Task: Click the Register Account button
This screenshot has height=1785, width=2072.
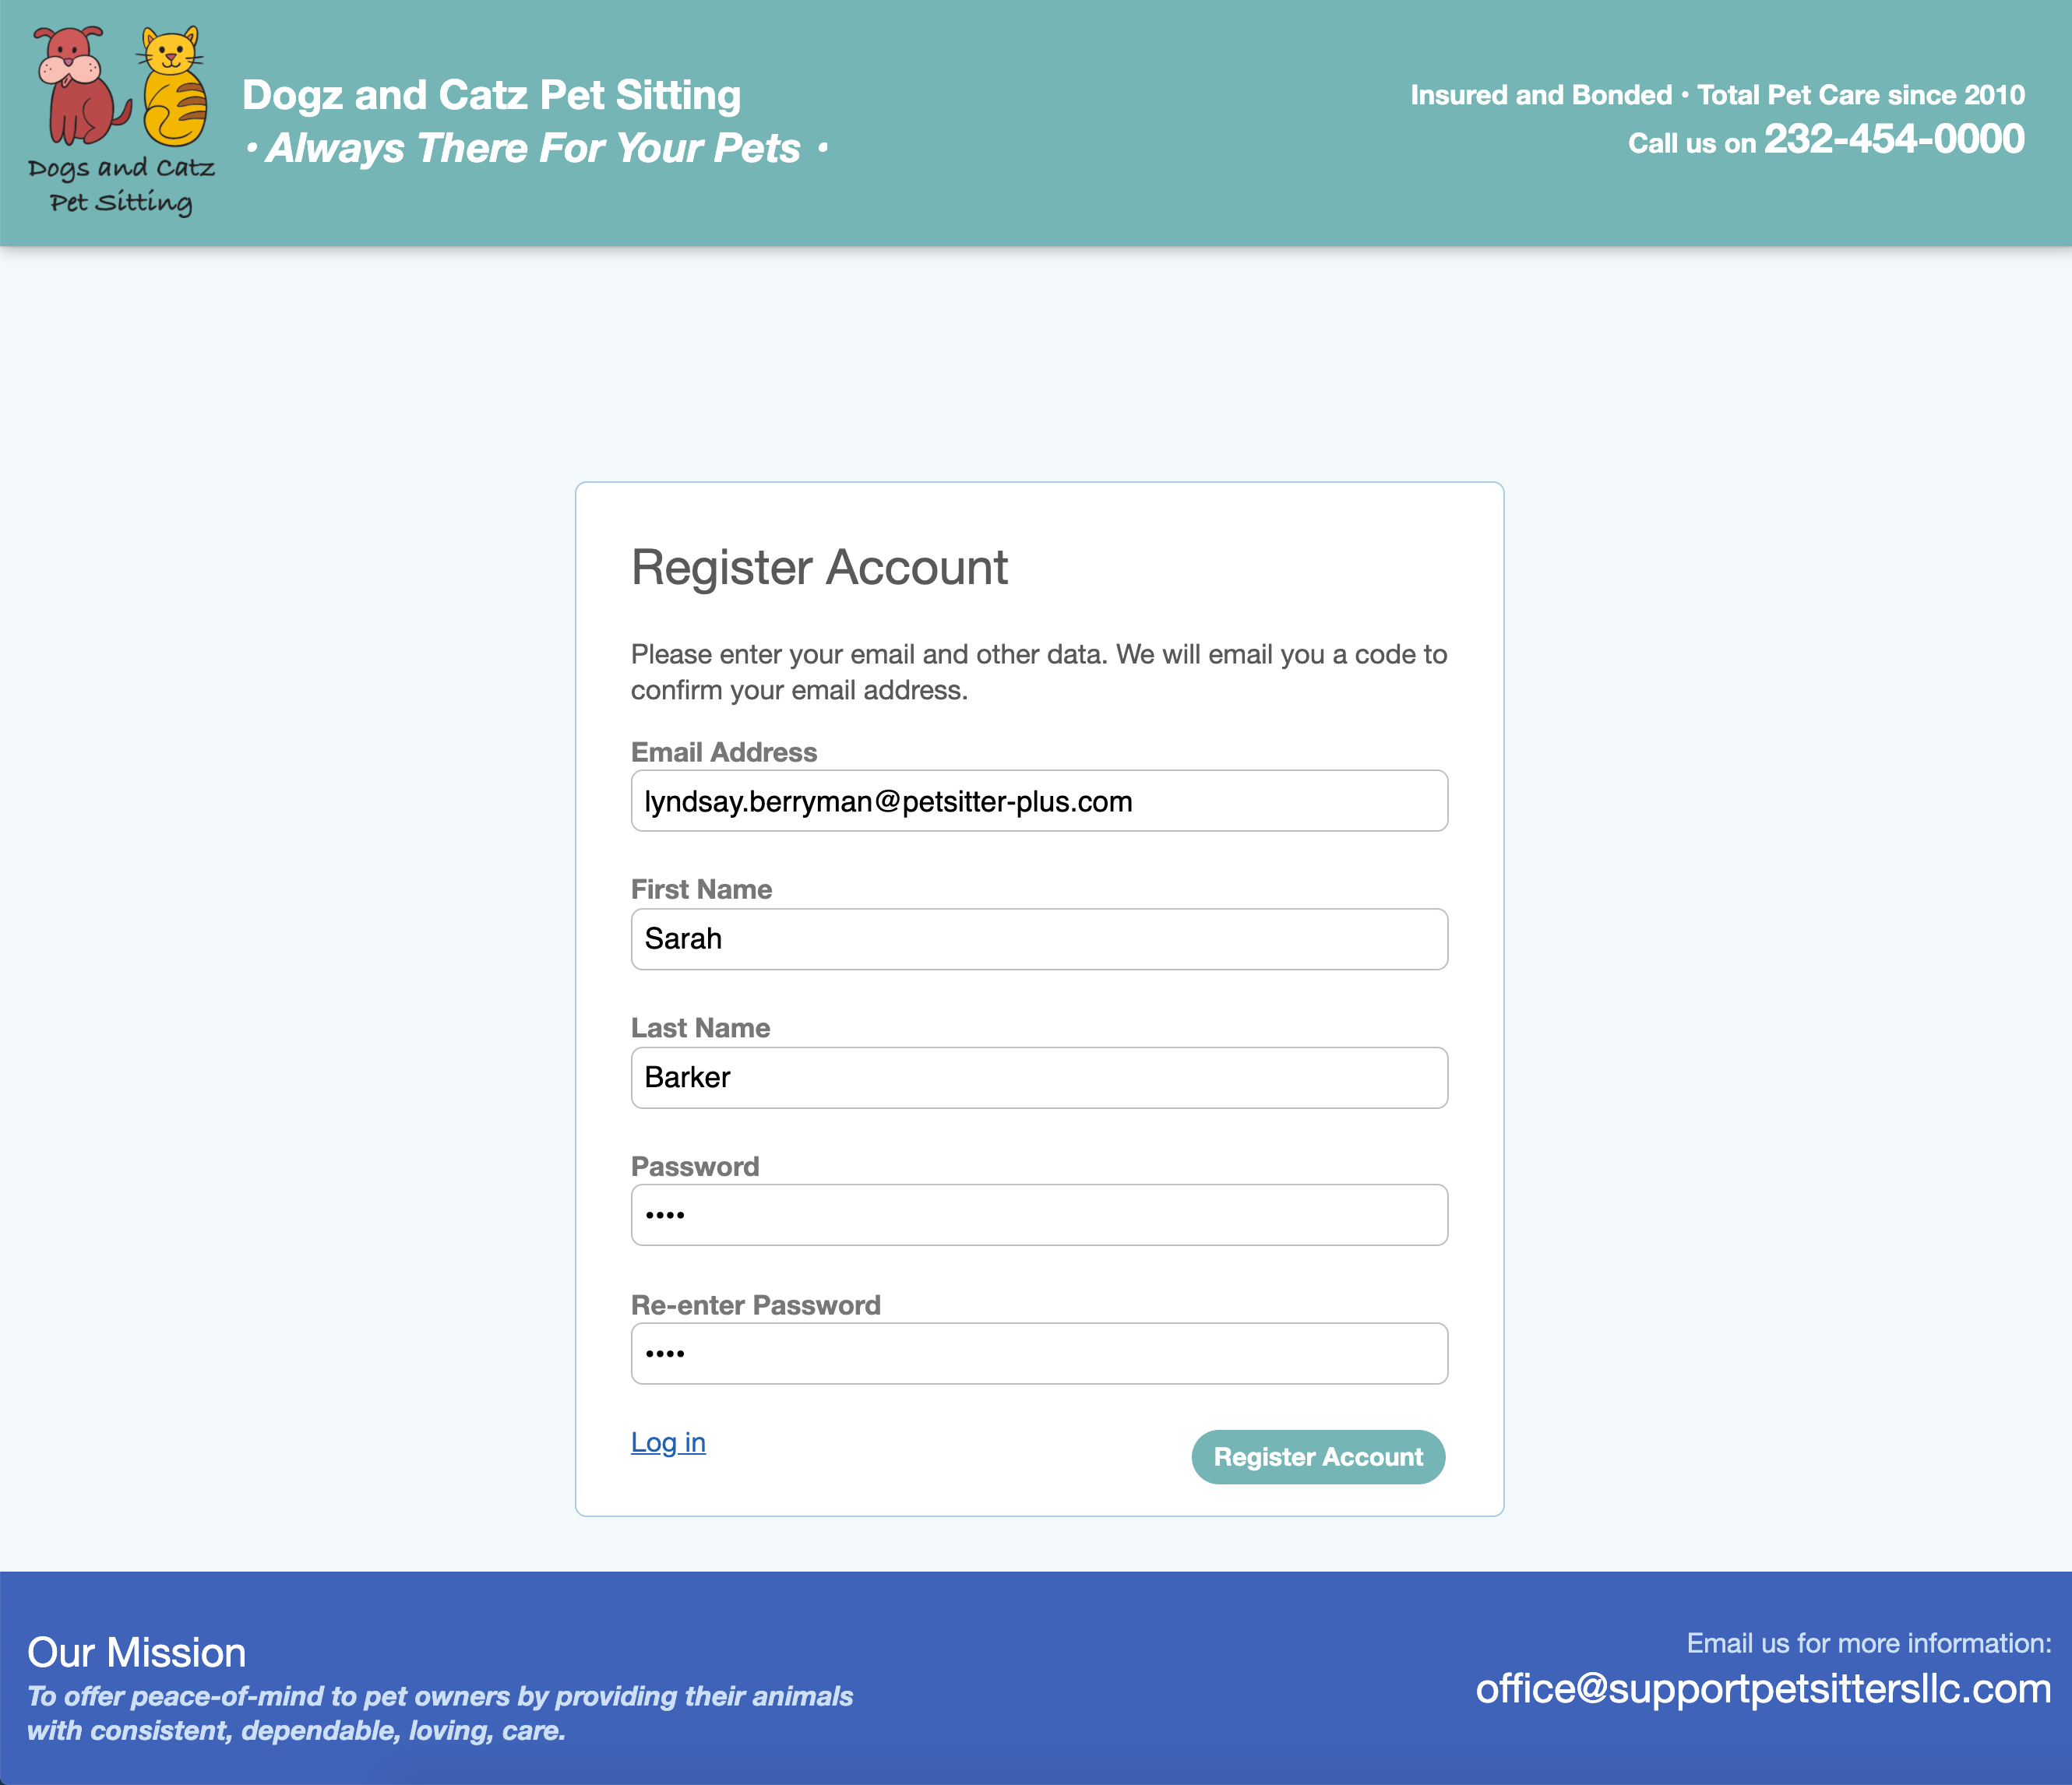Action: 1318,1456
